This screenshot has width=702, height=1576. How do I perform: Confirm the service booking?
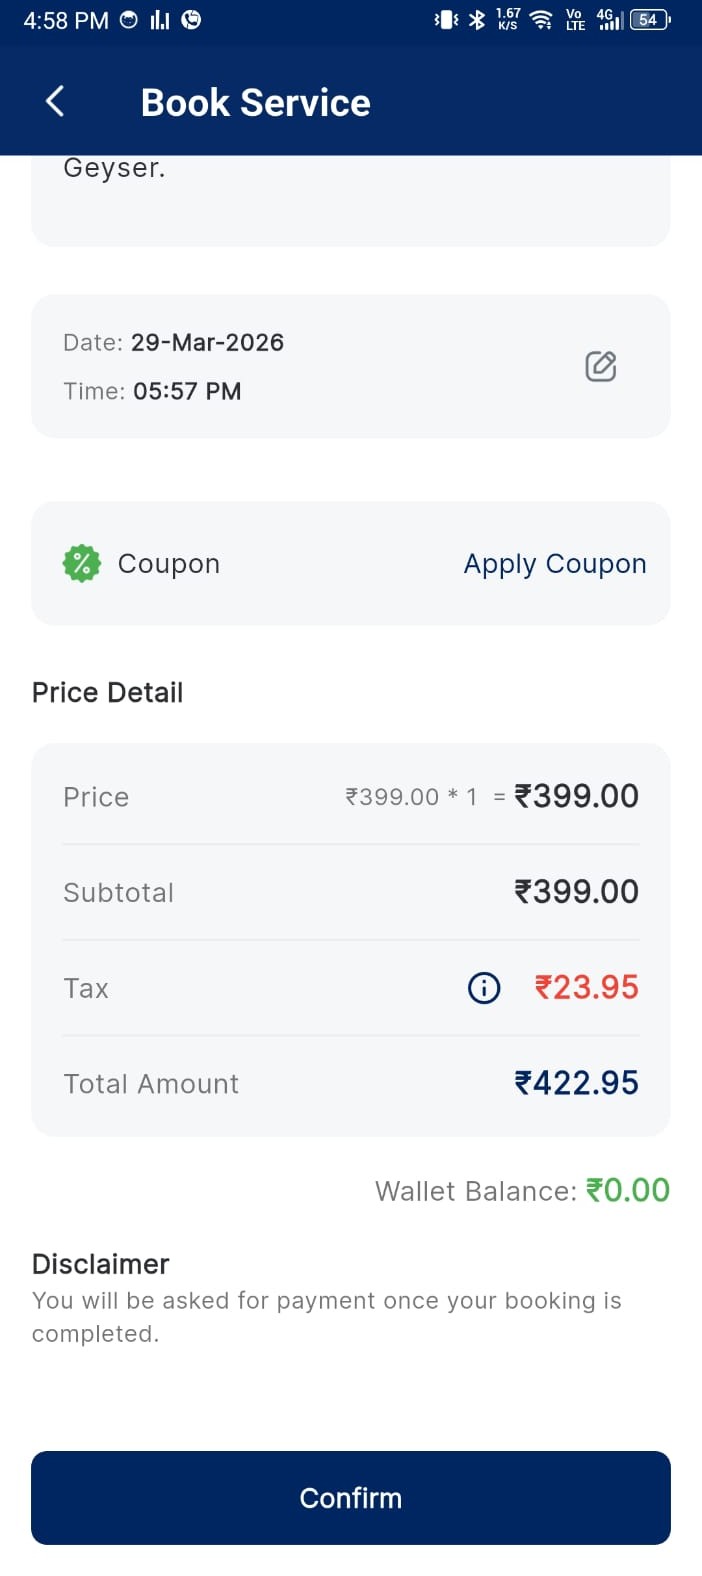[x=351, y=1497]
